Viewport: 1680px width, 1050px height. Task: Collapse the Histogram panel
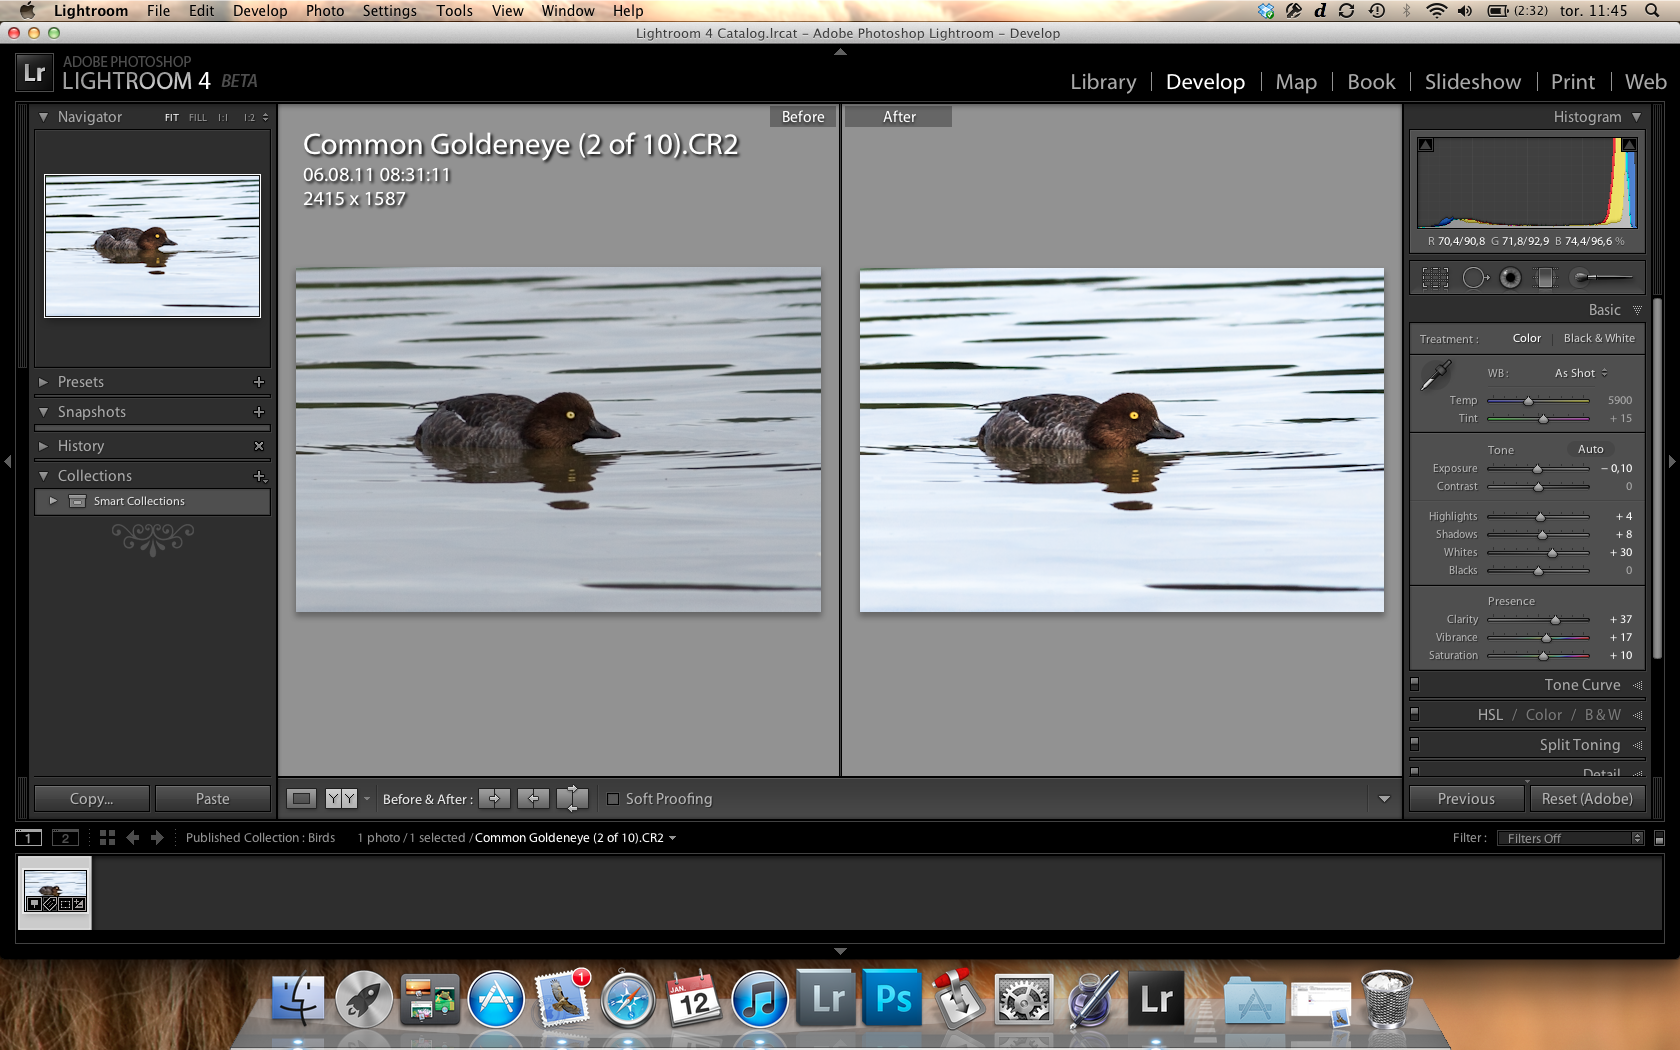tap(1637, 117)
